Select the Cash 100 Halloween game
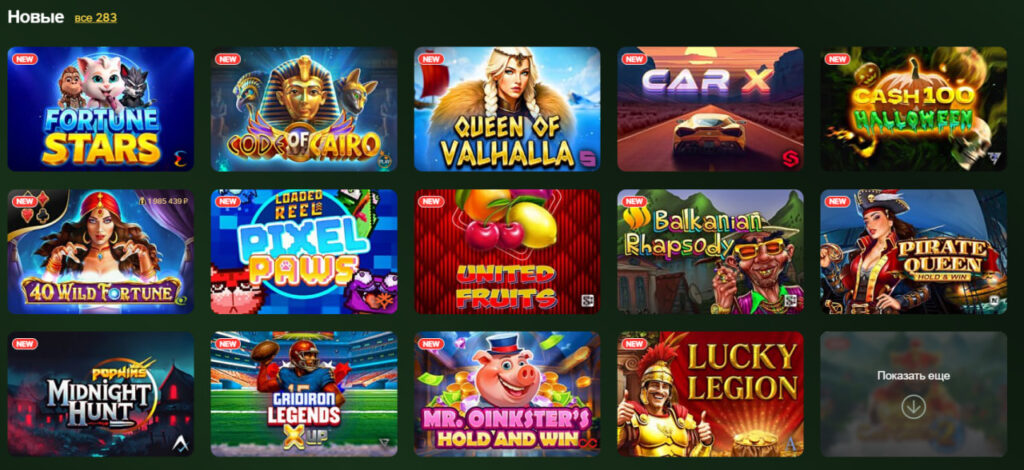1024x470 pixels. click(914, 109)
